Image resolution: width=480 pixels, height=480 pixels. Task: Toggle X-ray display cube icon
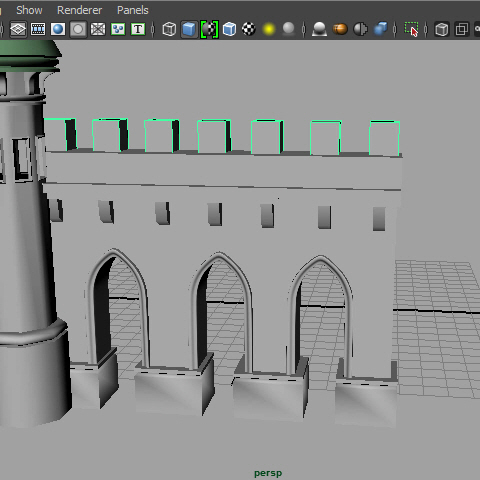442,29
